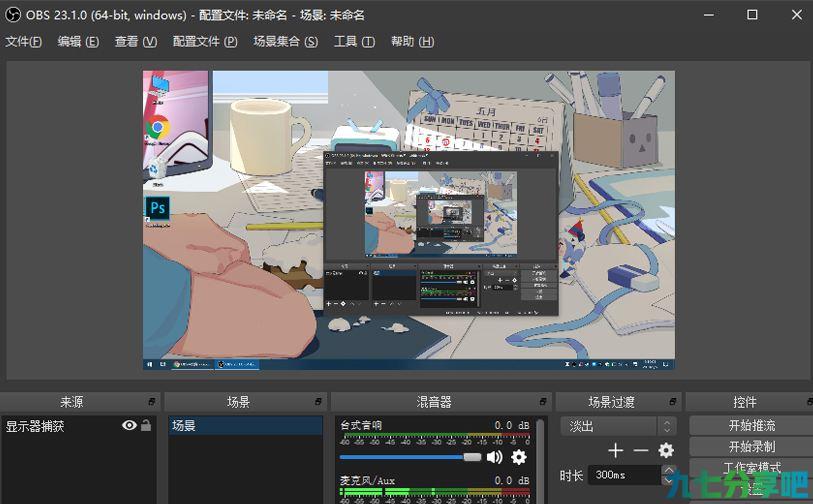
Task: Click the mixer panel vertical scrollbar
Action: (x=540, y=459)
